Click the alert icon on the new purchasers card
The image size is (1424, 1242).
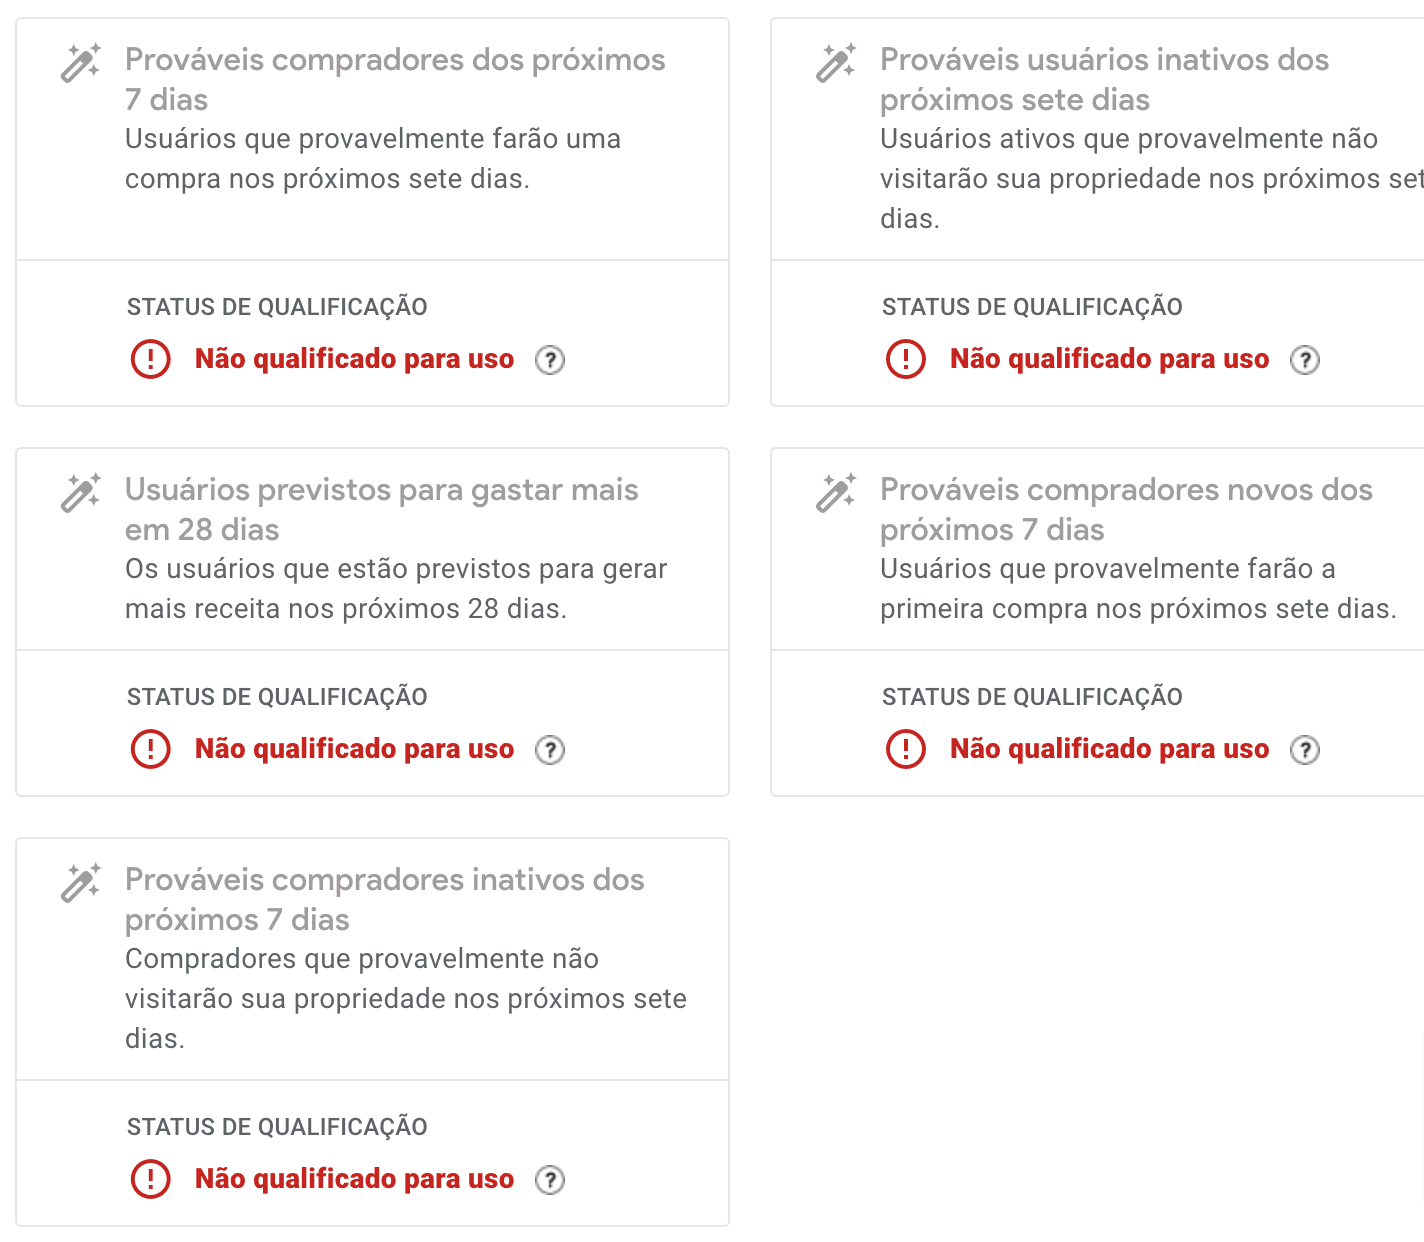905,748
